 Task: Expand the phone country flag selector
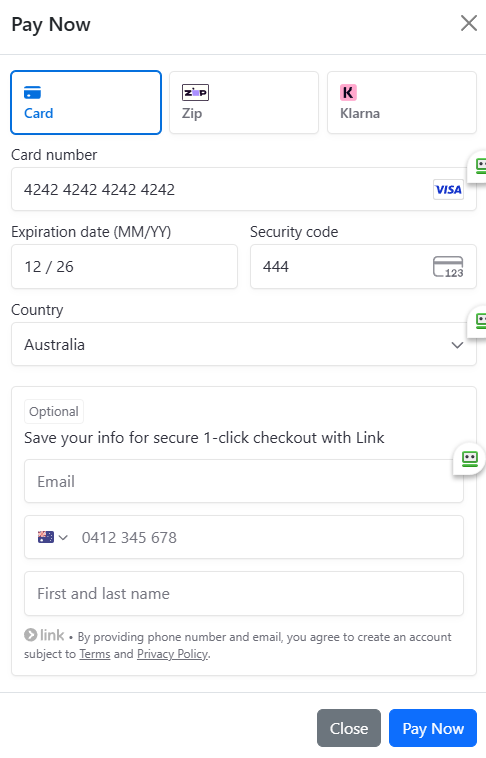pyautogui.click(x=53, y=537)
